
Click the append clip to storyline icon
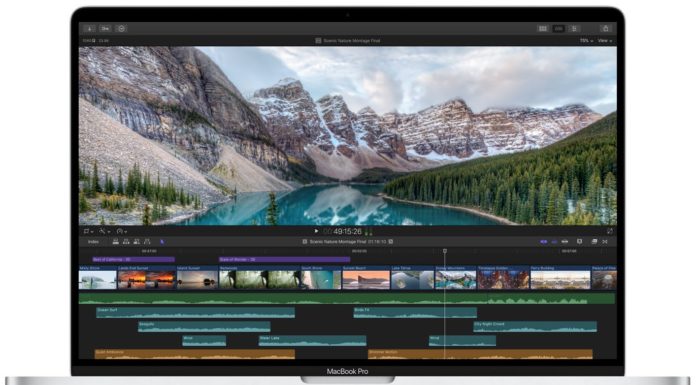[137, 242]
